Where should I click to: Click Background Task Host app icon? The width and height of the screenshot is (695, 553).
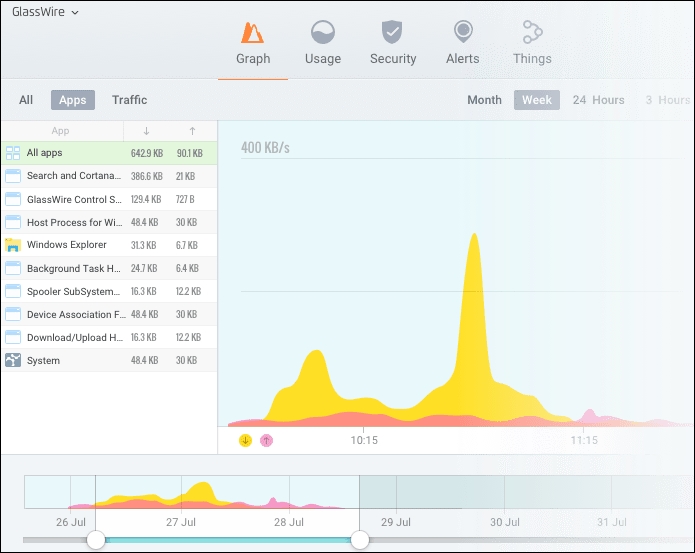point(13,268)
